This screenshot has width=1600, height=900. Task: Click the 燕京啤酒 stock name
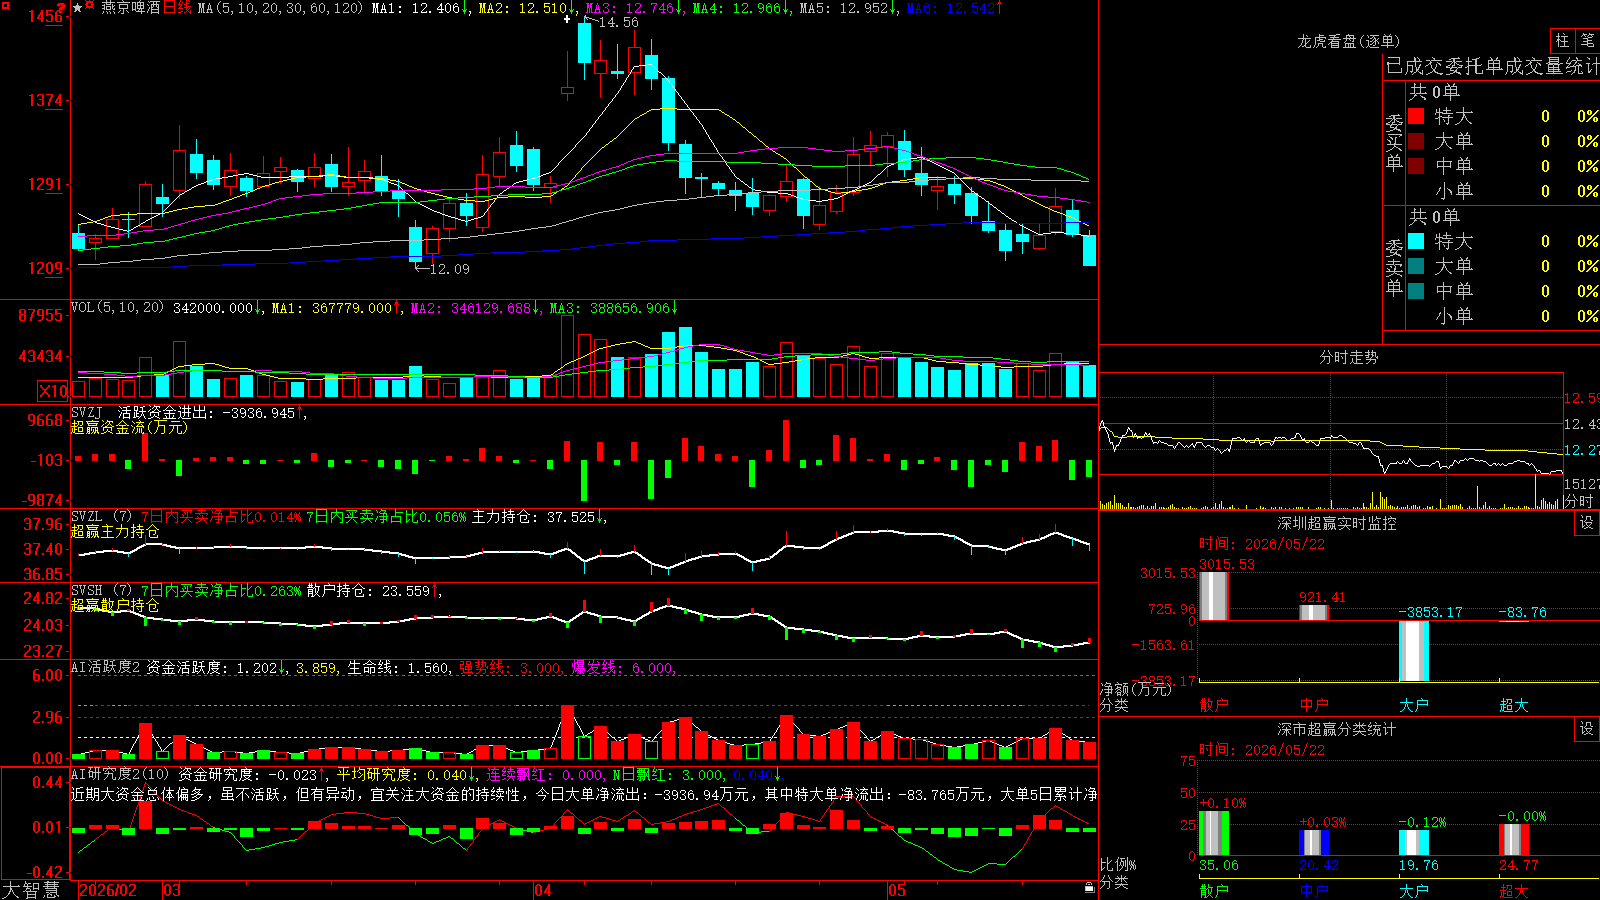[x=130, y=8]
